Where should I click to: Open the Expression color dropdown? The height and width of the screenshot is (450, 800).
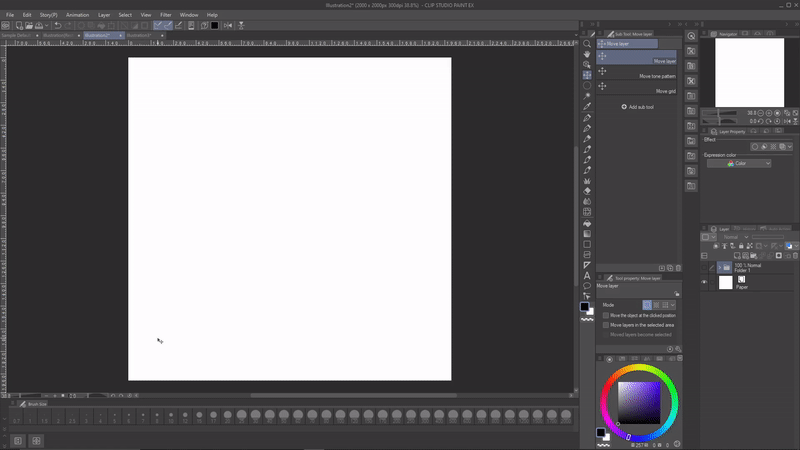(x=739, y=163)
